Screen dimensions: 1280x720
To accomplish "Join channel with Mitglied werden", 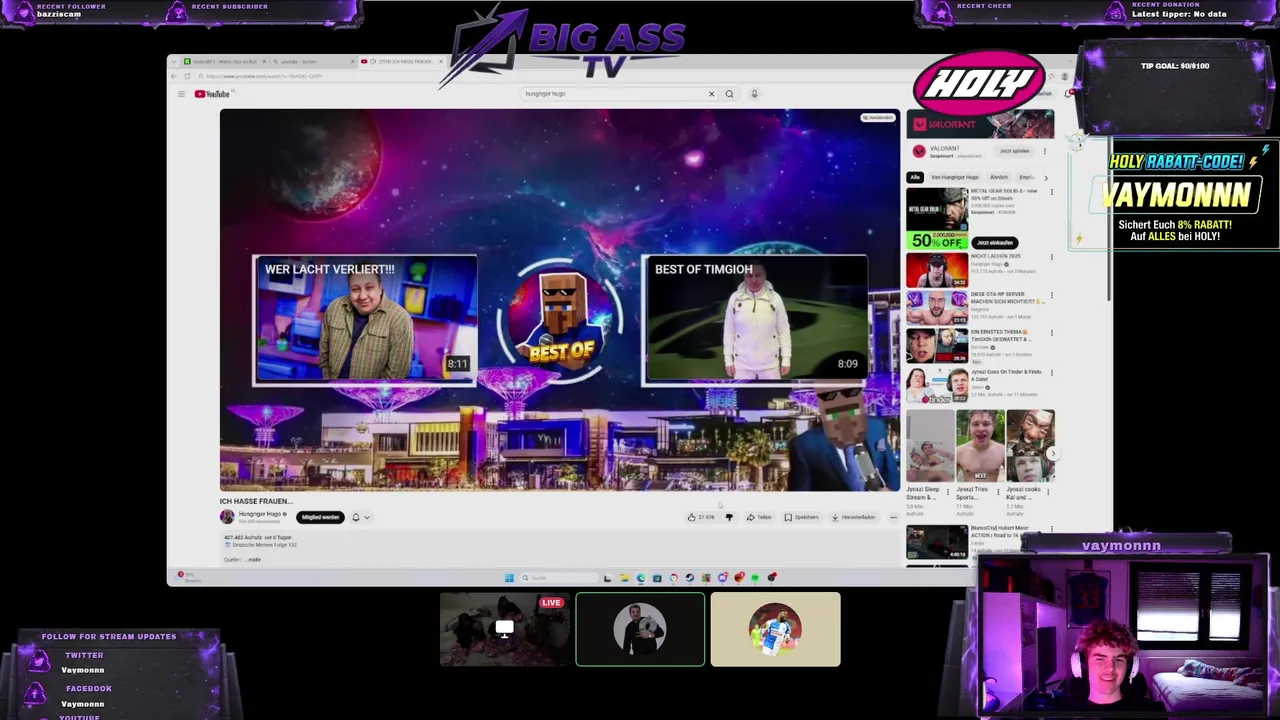I will [320, 517].
